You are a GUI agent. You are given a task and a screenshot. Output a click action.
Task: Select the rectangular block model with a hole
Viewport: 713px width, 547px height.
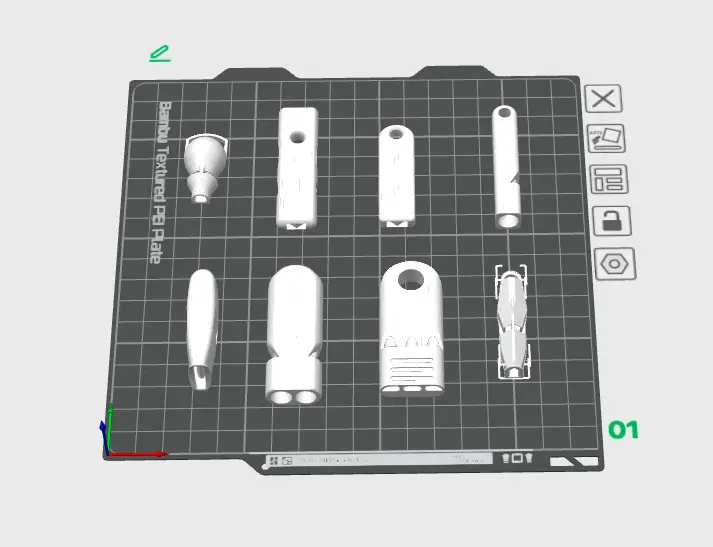[x=297, y=168]
